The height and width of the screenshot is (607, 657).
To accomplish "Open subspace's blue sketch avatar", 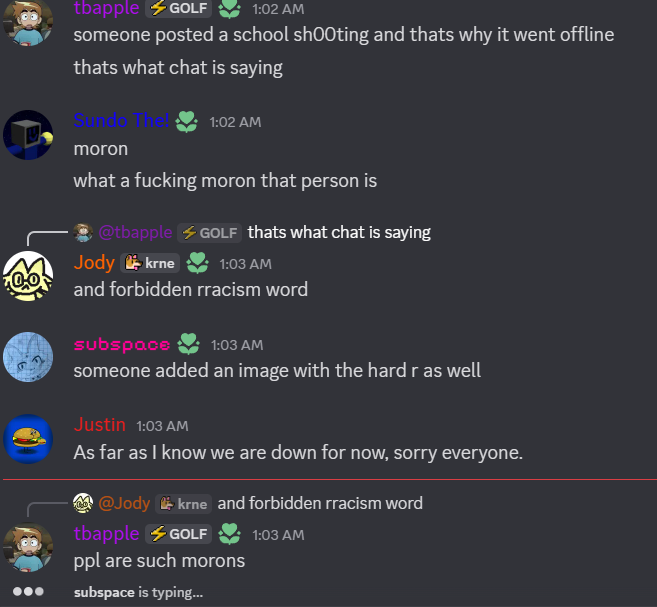I will coord(28,357).
